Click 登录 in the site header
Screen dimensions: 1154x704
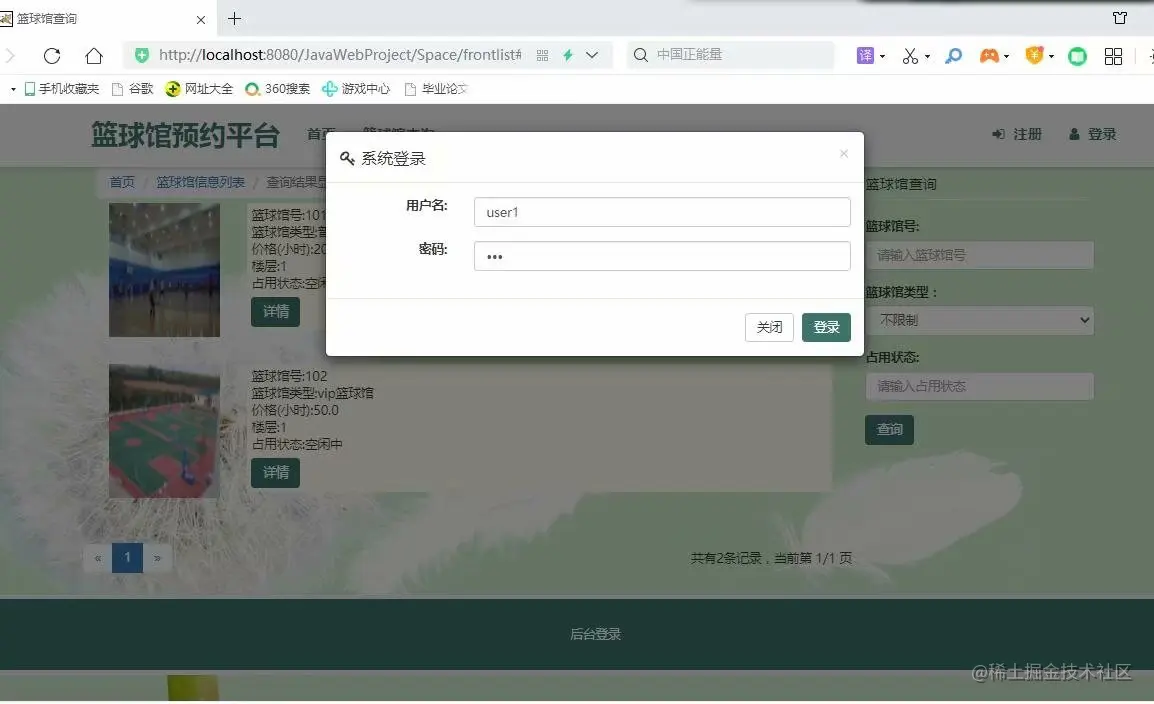(1093, 135)
